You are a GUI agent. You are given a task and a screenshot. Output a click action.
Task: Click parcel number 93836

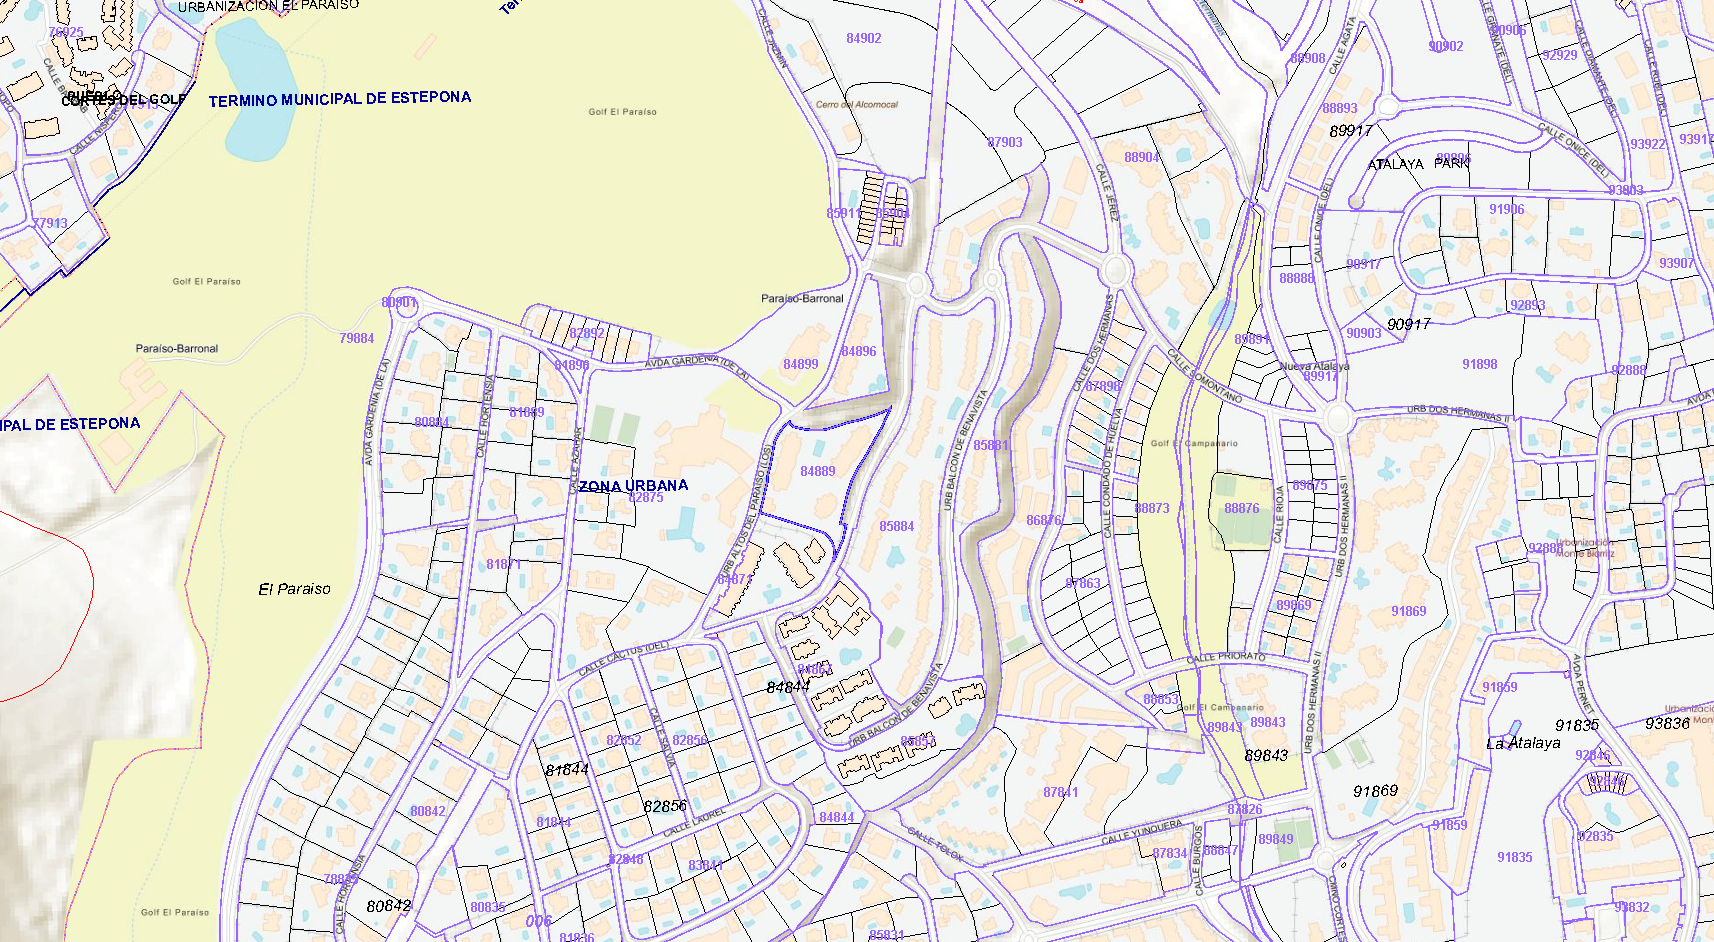(1667, 723)
